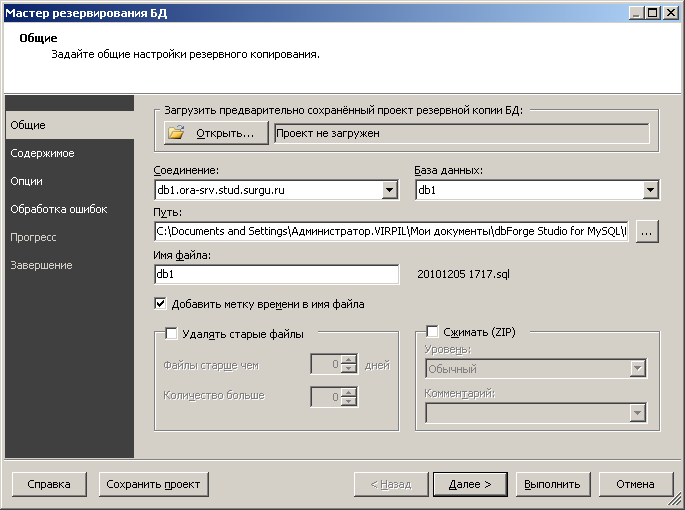
Task: Enable 'Удалять старые файлы' checkbox
Action: coord(171,334)
